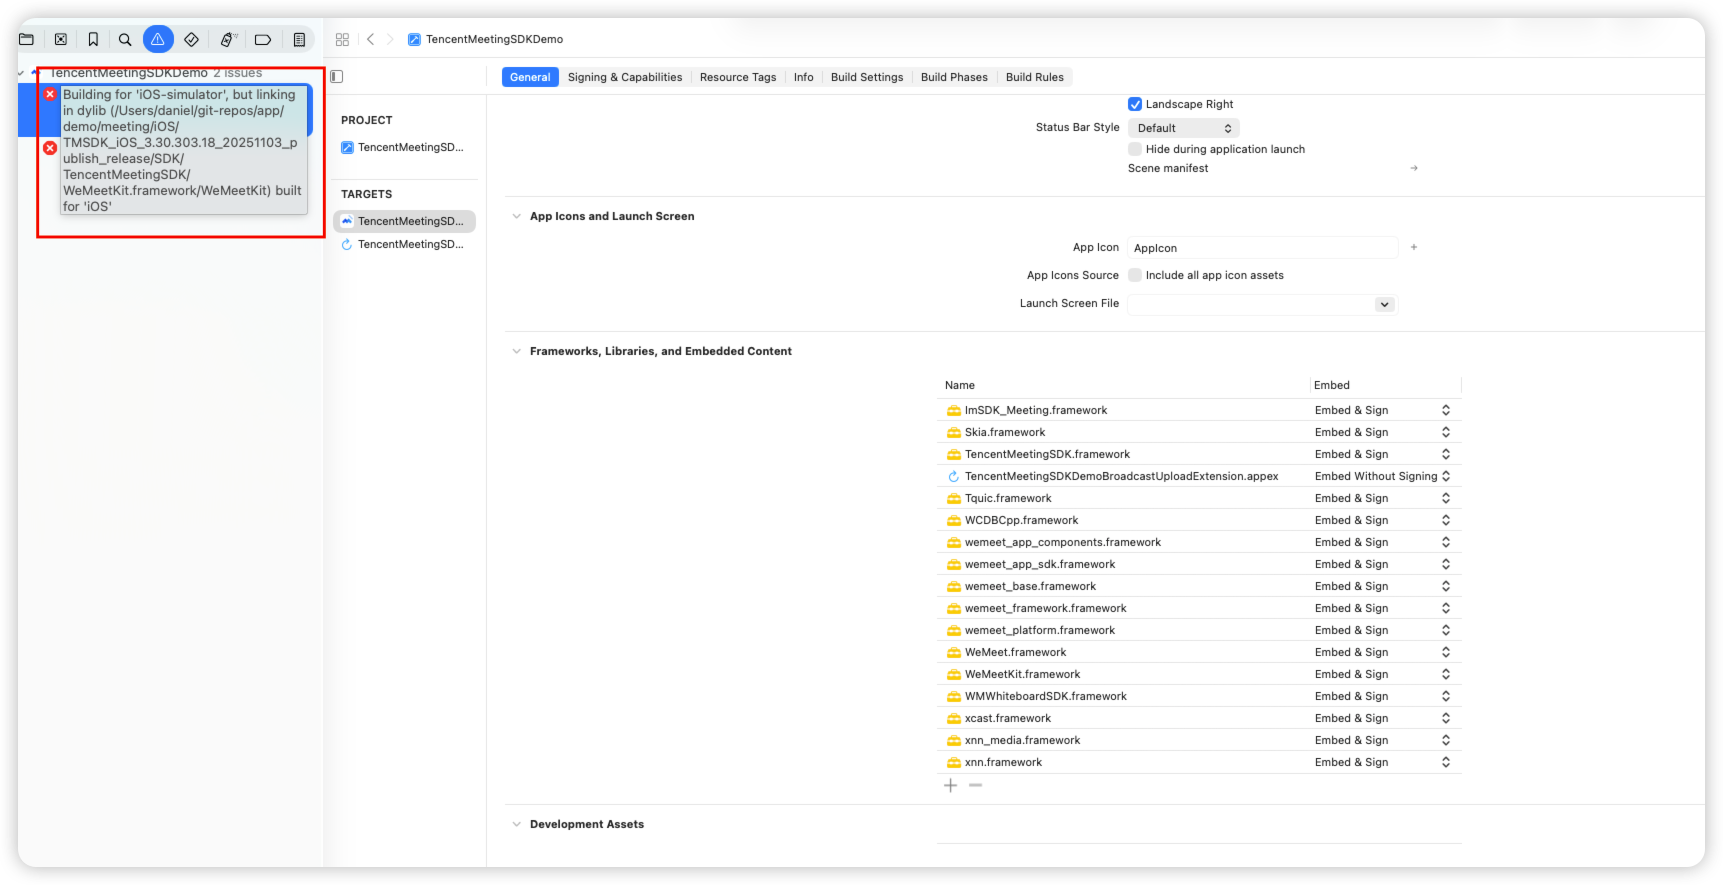The image size is (1723, 885).
Task: Open the Test navigator diamond icon
Action: pos(191,39)
